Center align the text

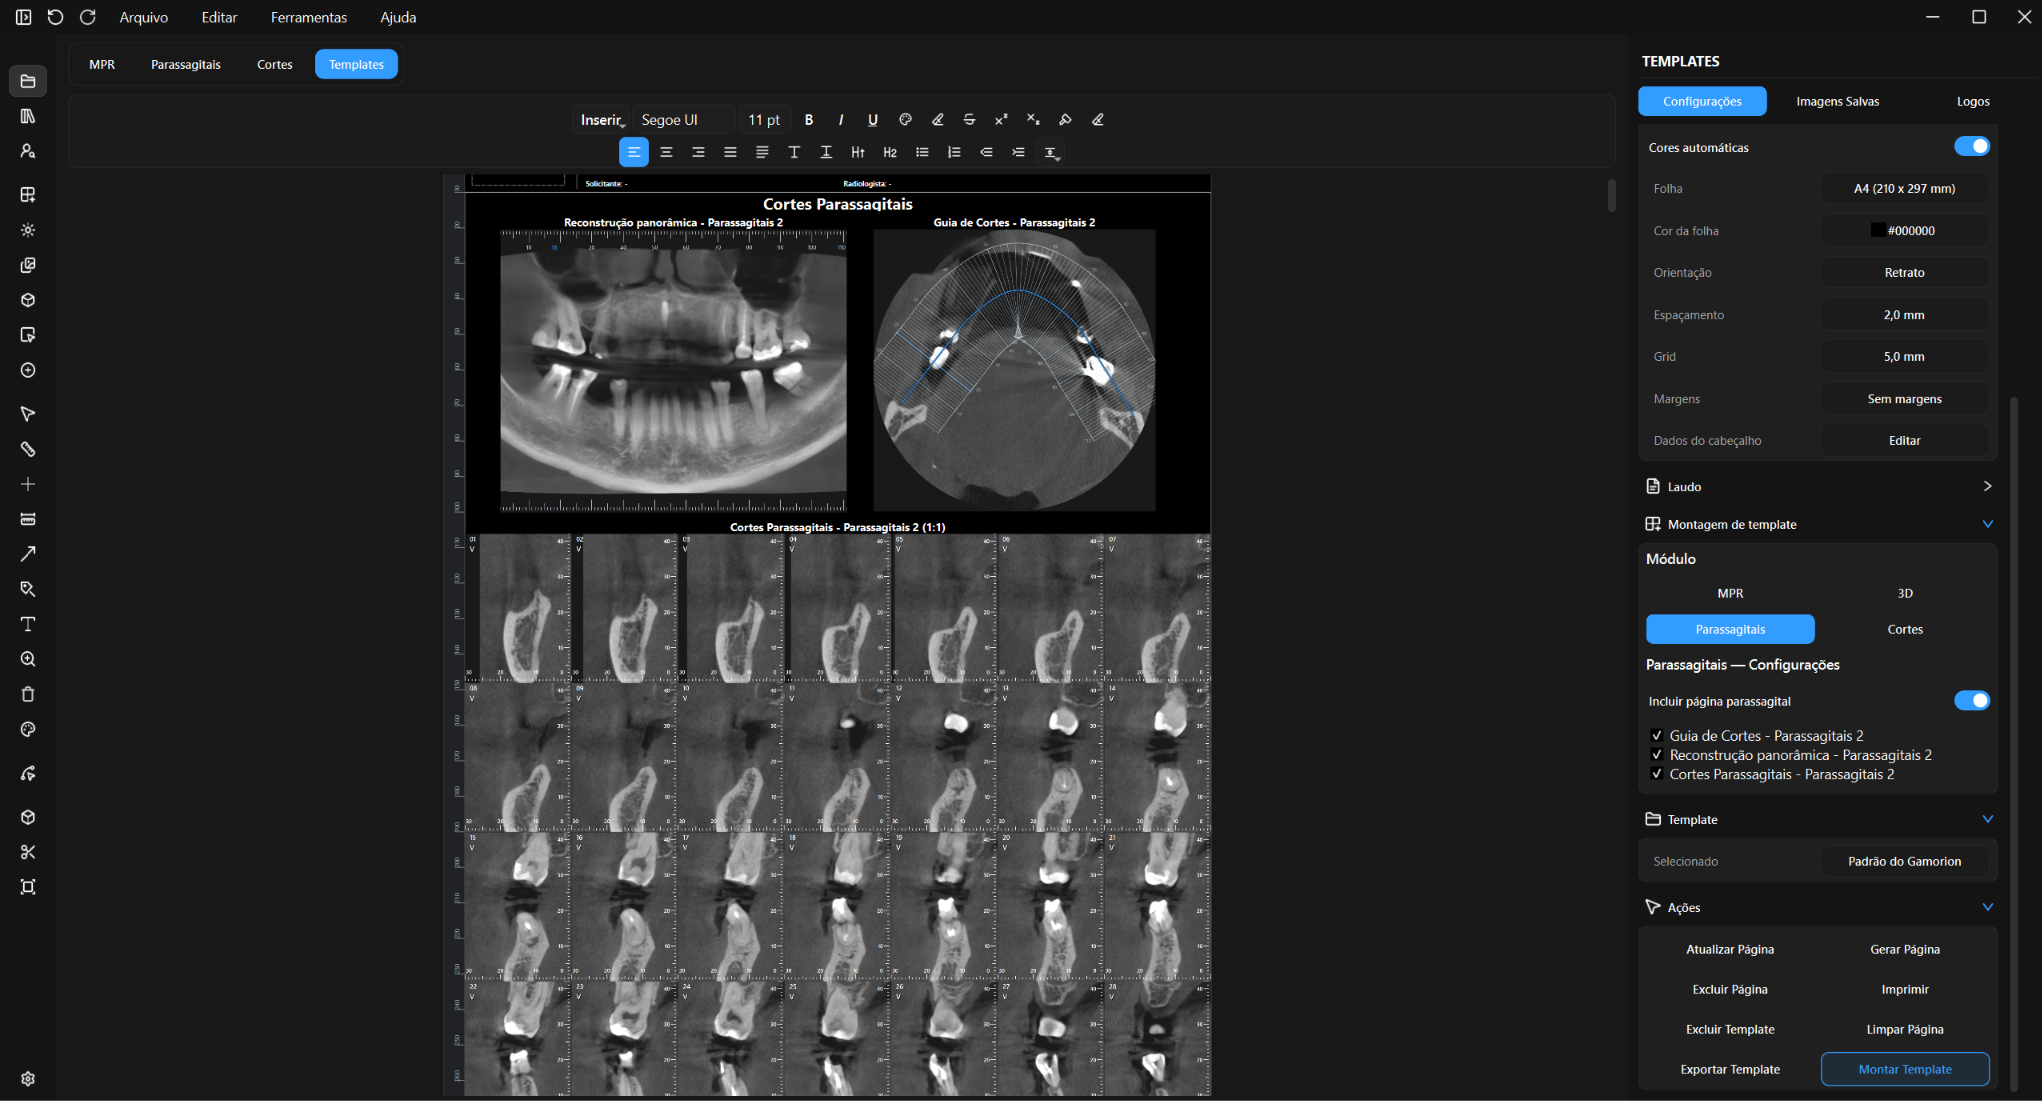(666, 152)
